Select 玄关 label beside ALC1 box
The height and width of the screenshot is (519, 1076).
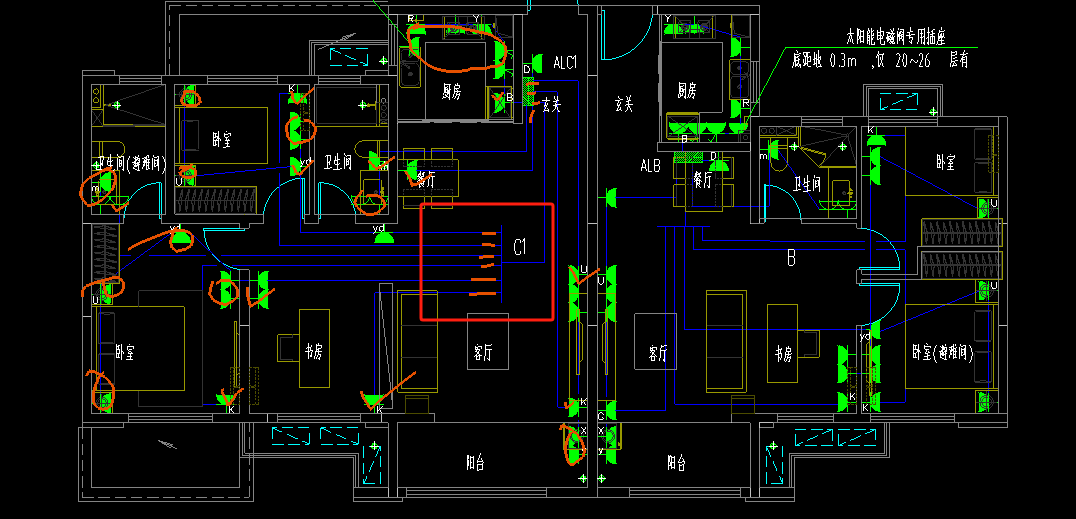(x=551, y=105)
